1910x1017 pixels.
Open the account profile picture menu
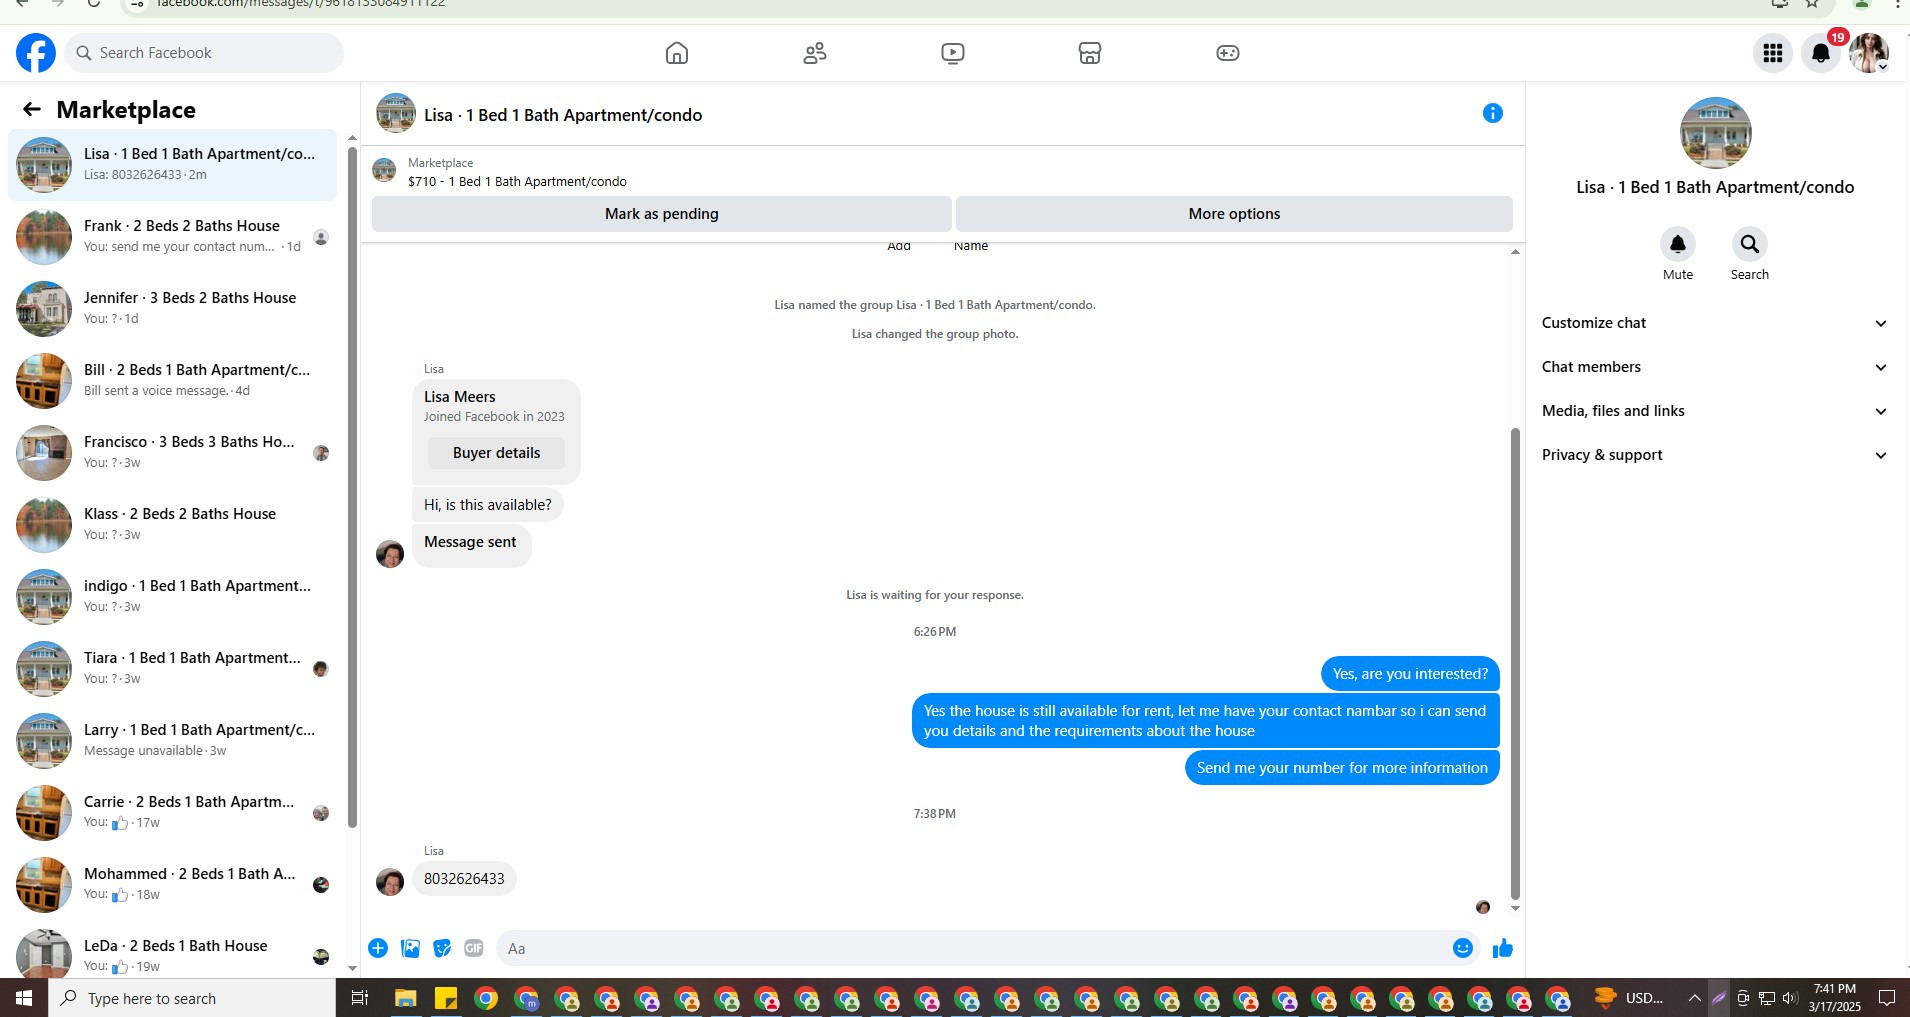1869,53
